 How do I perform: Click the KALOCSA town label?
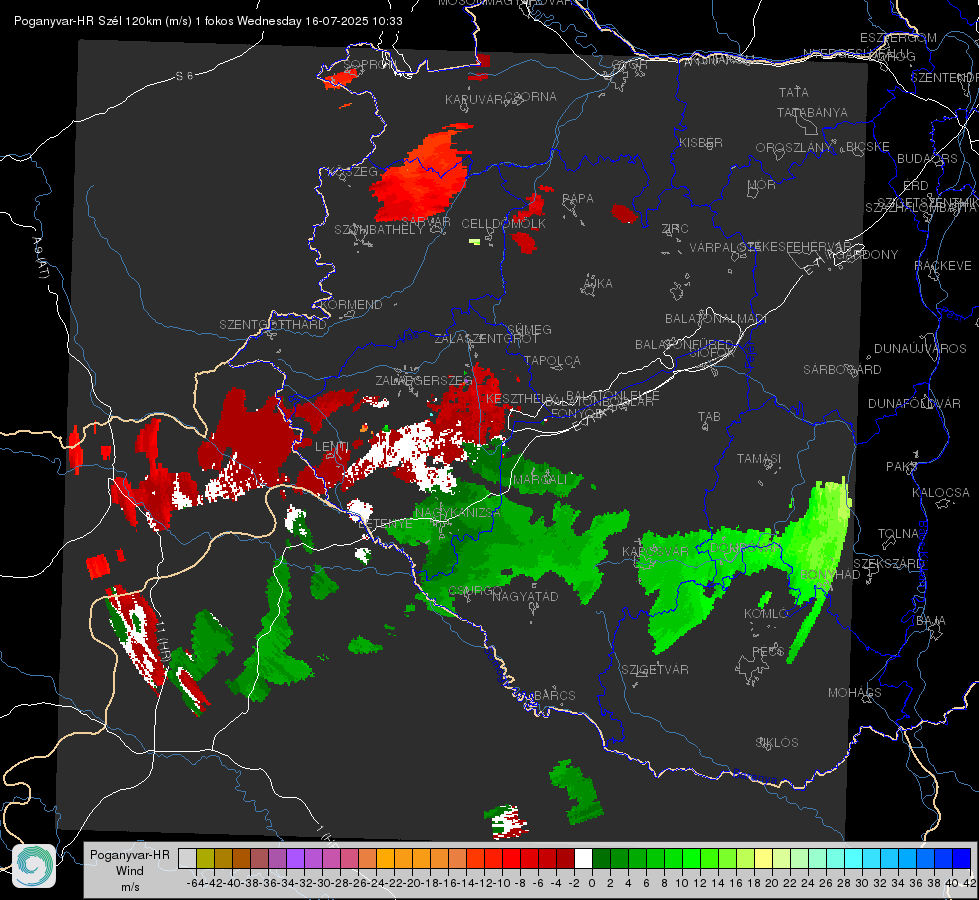[940, 492]
